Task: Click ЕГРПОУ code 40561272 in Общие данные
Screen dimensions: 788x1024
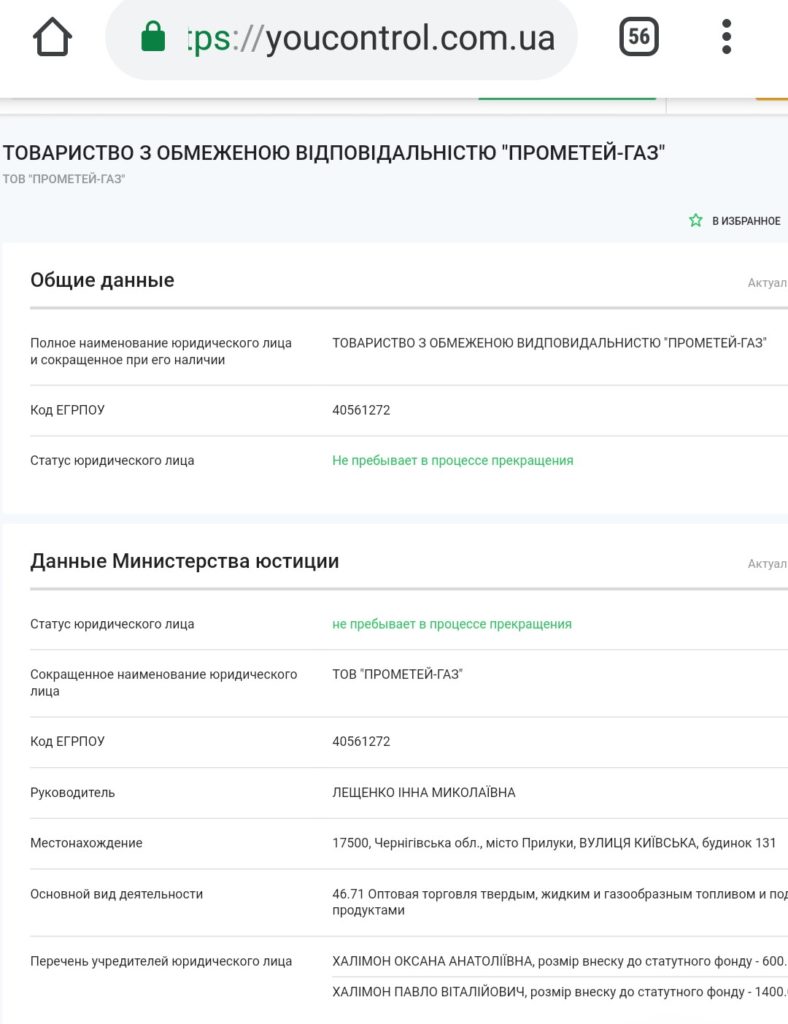Action: [x=361, y=410]
